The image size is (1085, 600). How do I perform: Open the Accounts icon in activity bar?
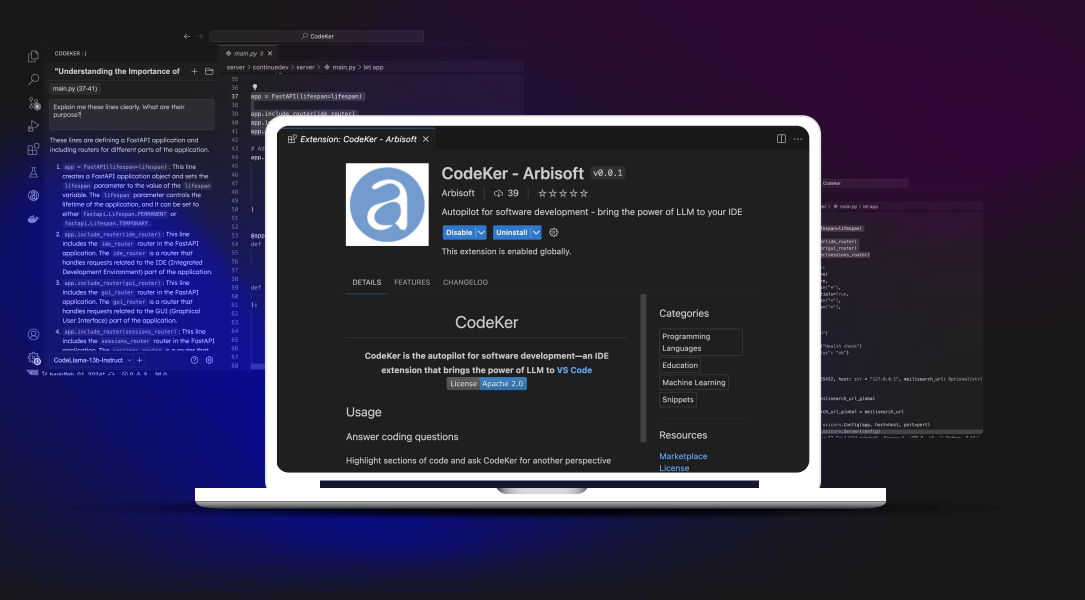pos(33,334)
